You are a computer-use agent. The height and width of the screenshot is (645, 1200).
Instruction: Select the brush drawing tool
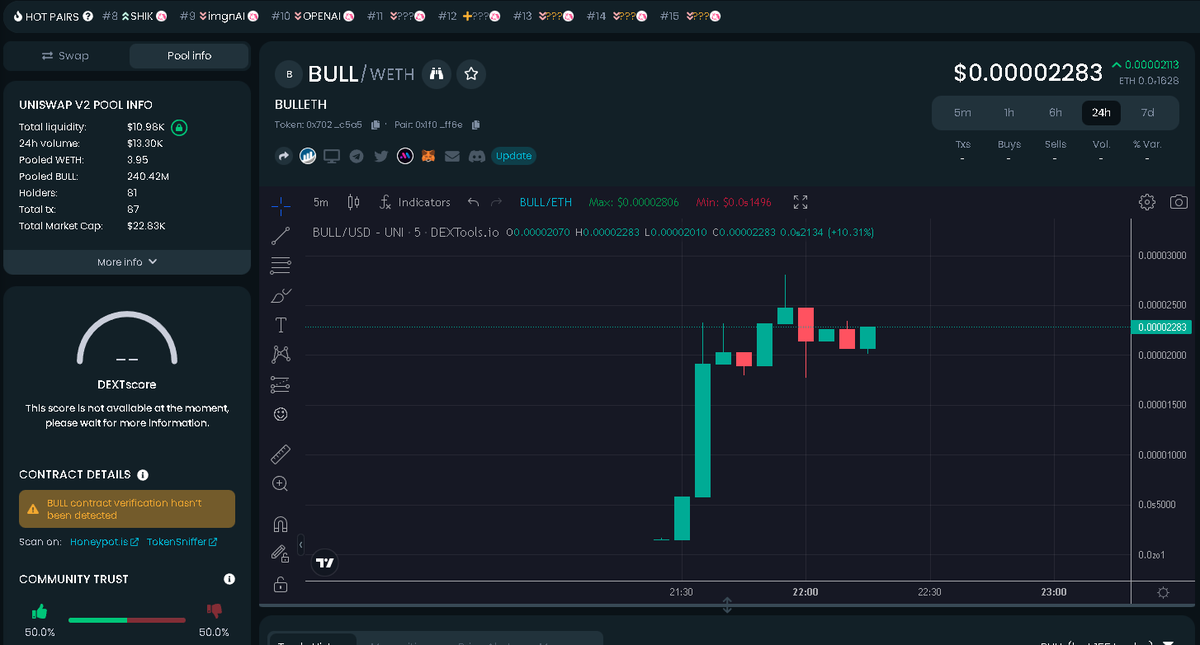click(x=281, y=296)
